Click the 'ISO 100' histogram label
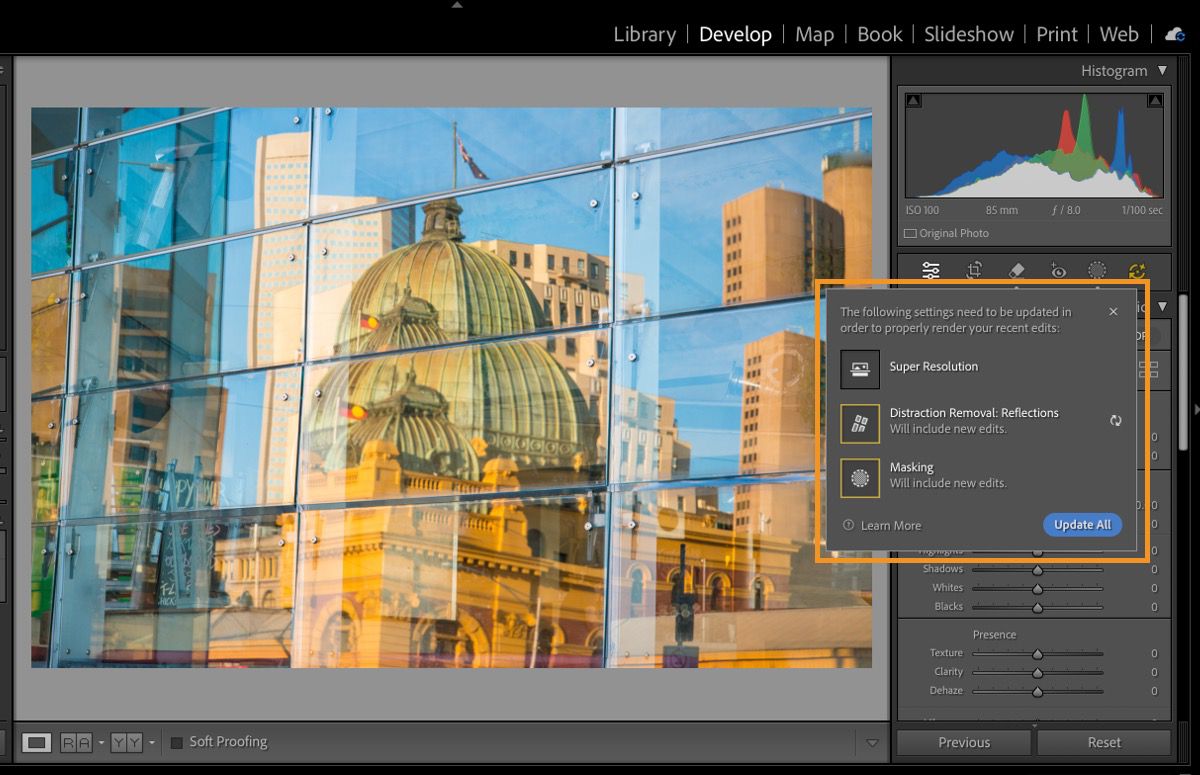This screenshot has width=1200, height=775. pyautogui.click(x=923, y=210)
